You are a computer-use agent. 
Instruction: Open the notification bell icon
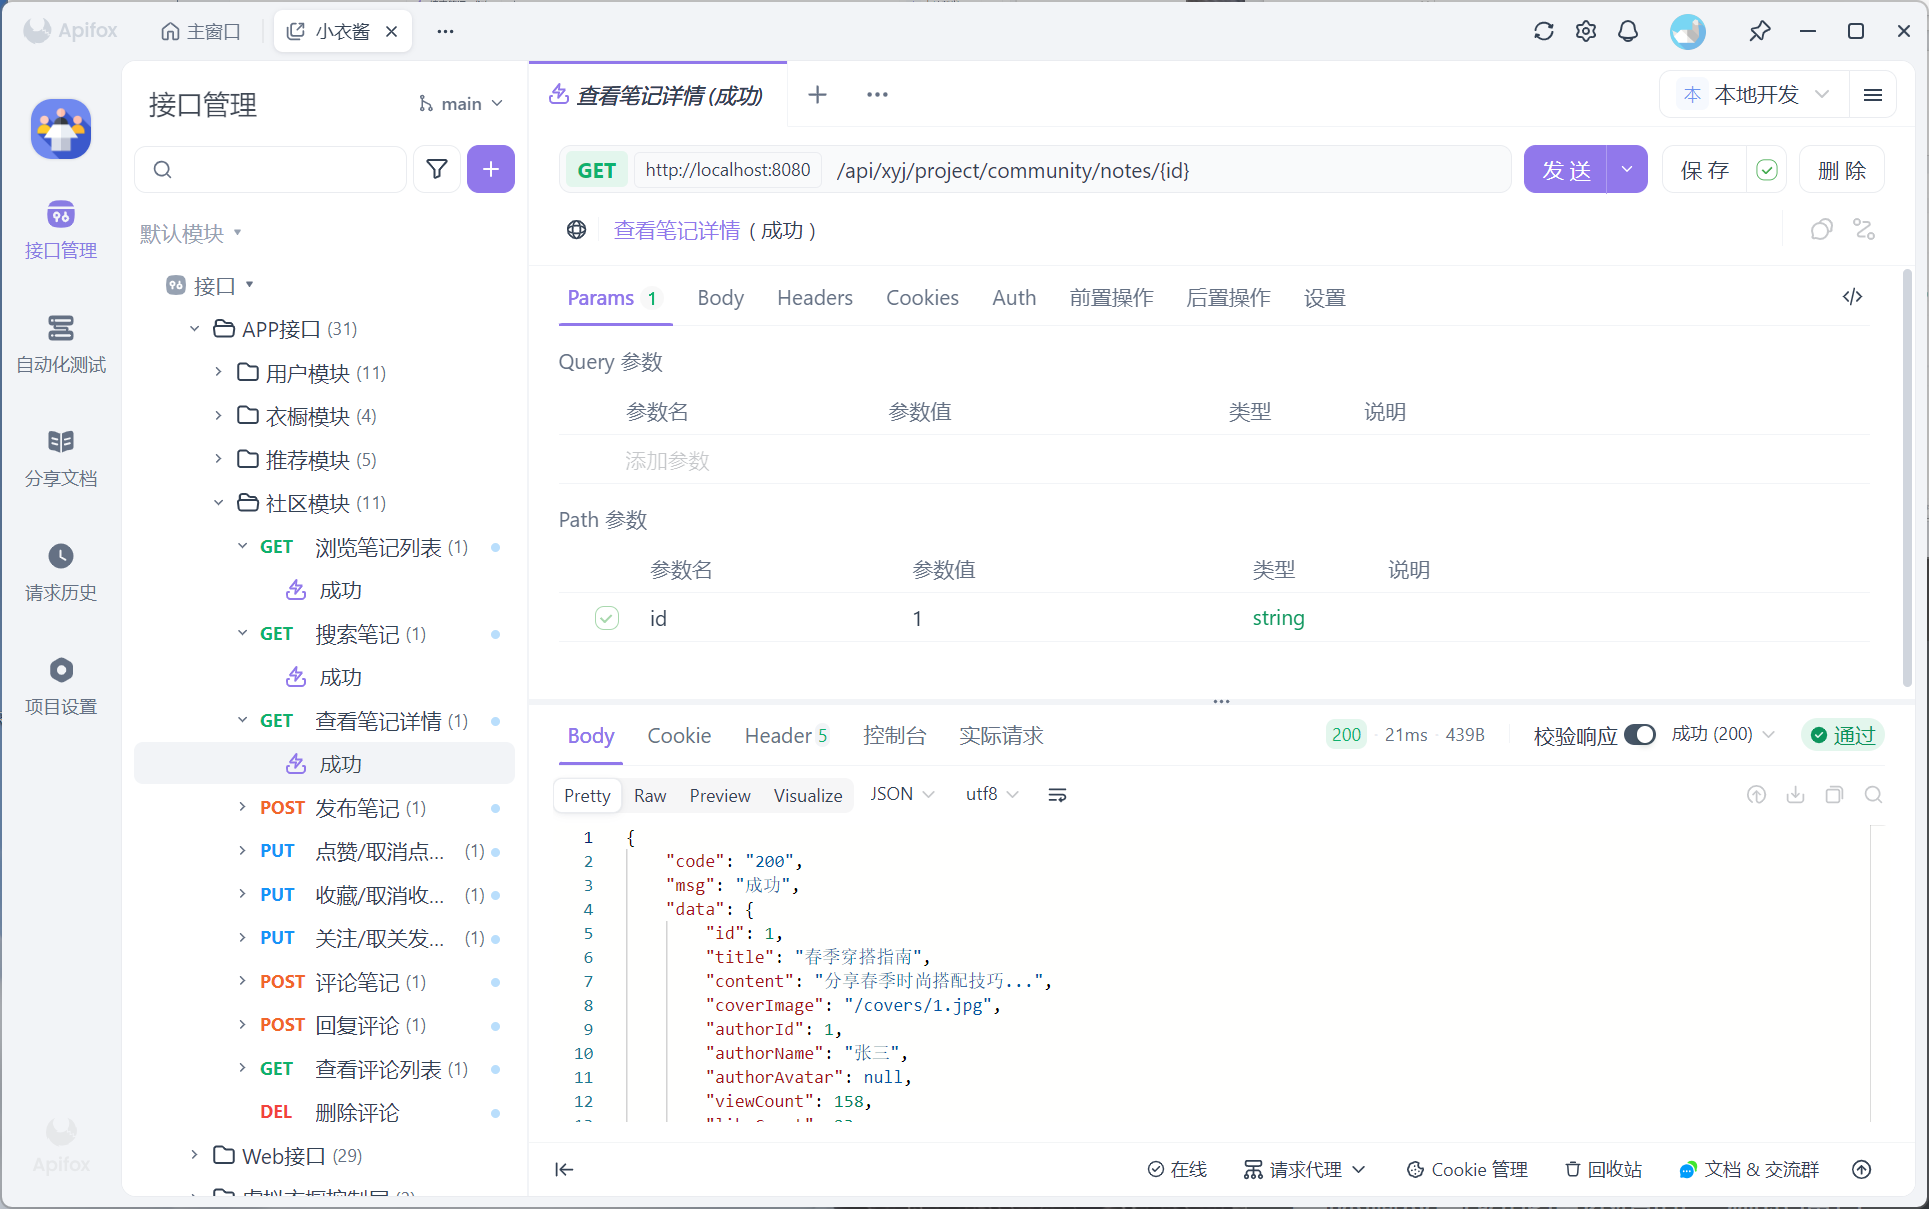[1628, 31]
